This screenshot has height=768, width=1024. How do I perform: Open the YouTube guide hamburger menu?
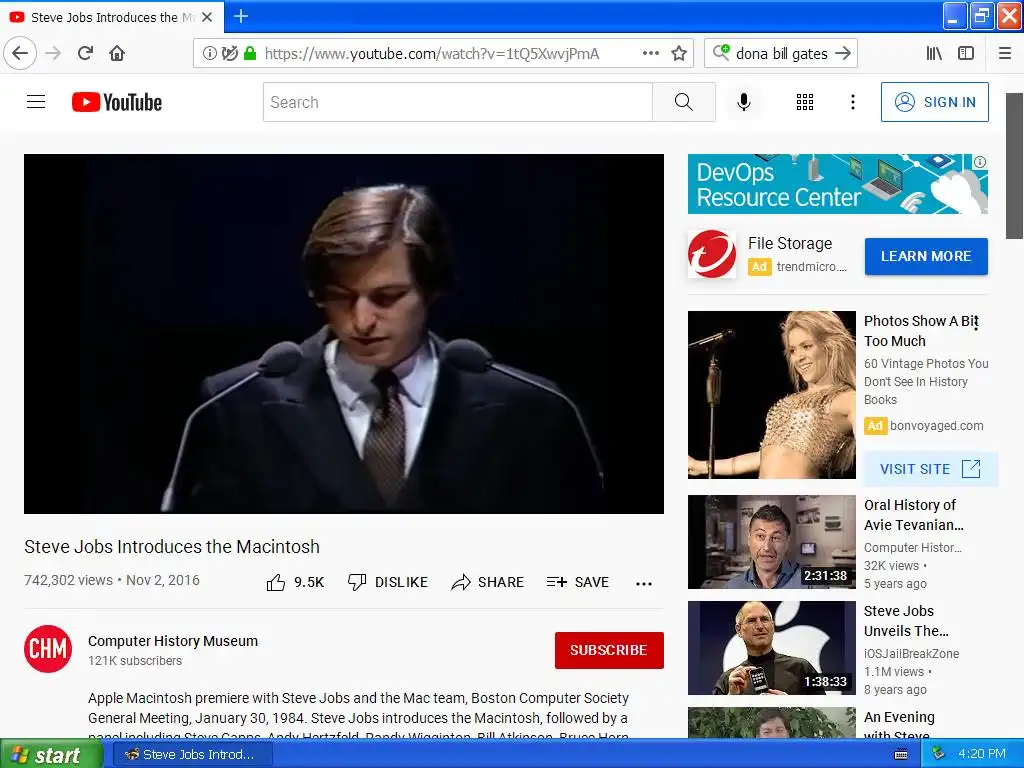(x=36, y=102)
